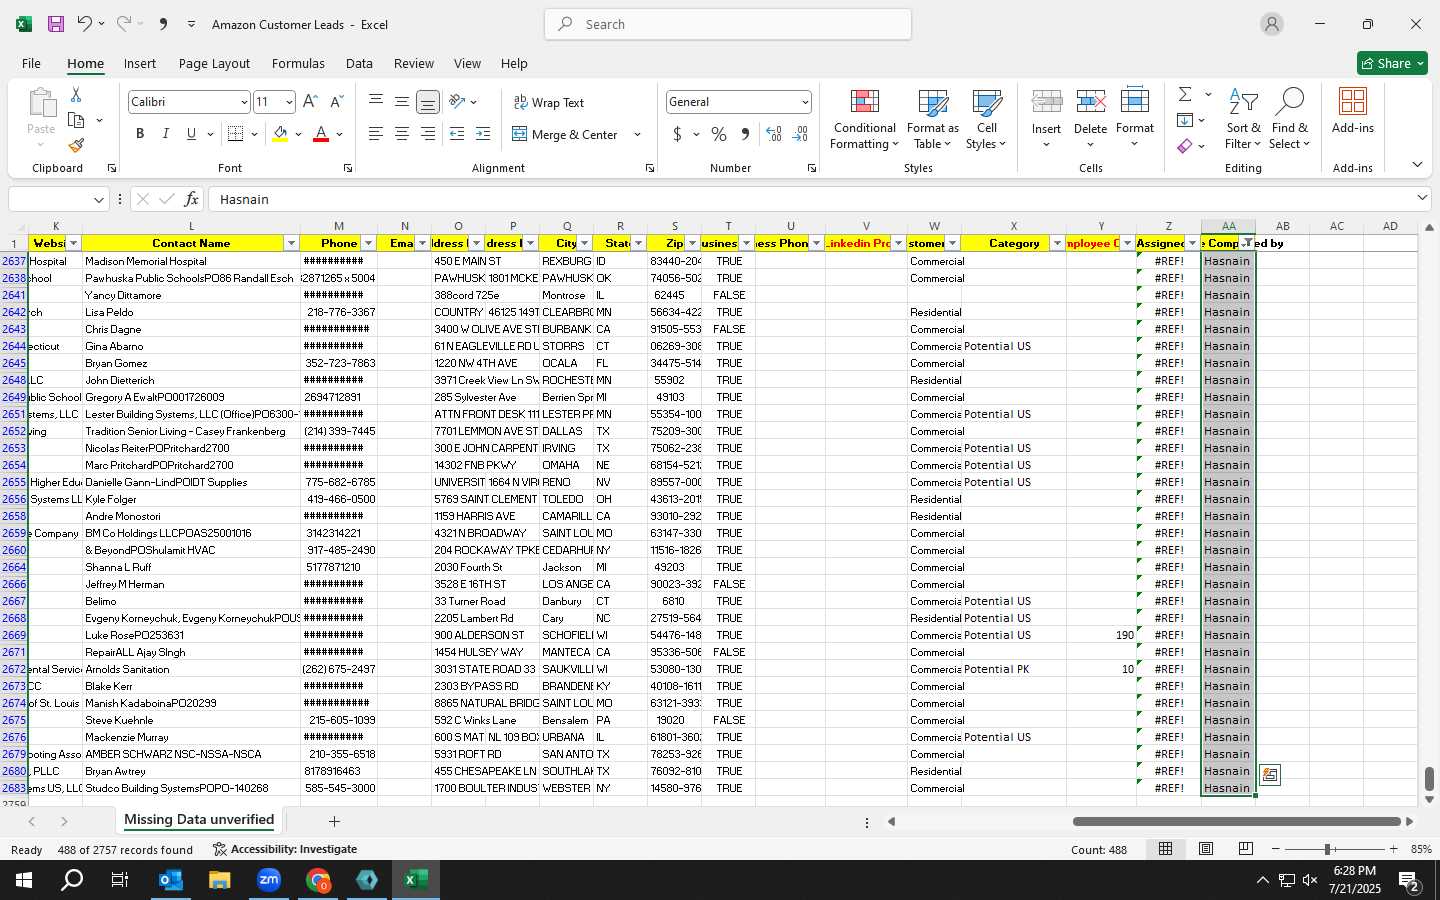1440x900 pixels.
Task: Click Merge & Center button
Action: click(x=566, y=134)
